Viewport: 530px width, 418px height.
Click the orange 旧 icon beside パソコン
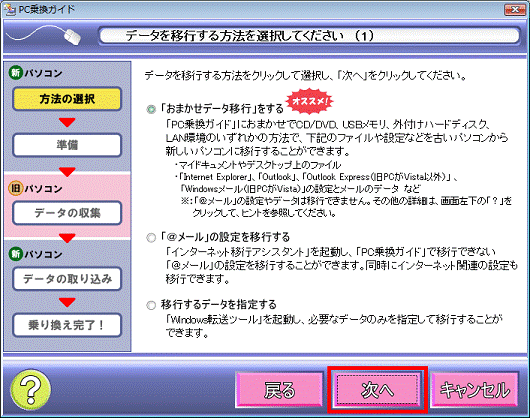click(16, 188)
